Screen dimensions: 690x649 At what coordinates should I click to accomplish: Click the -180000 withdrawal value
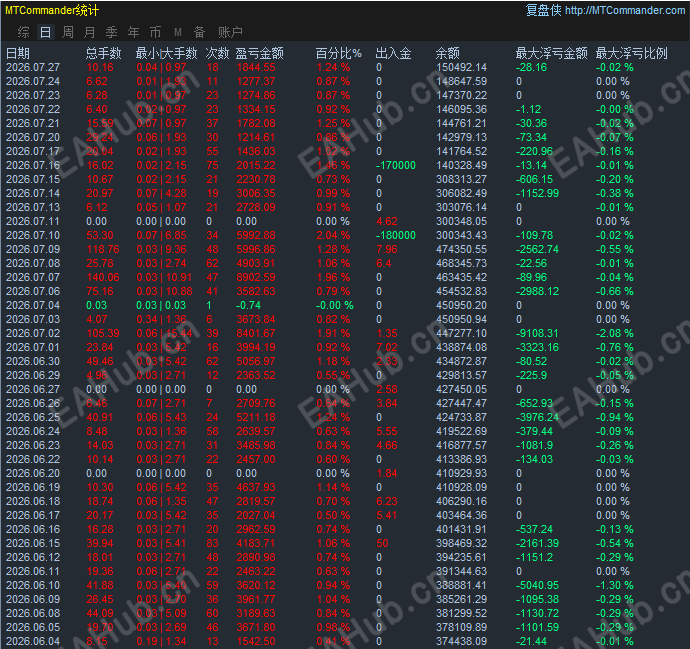point(396,235)
